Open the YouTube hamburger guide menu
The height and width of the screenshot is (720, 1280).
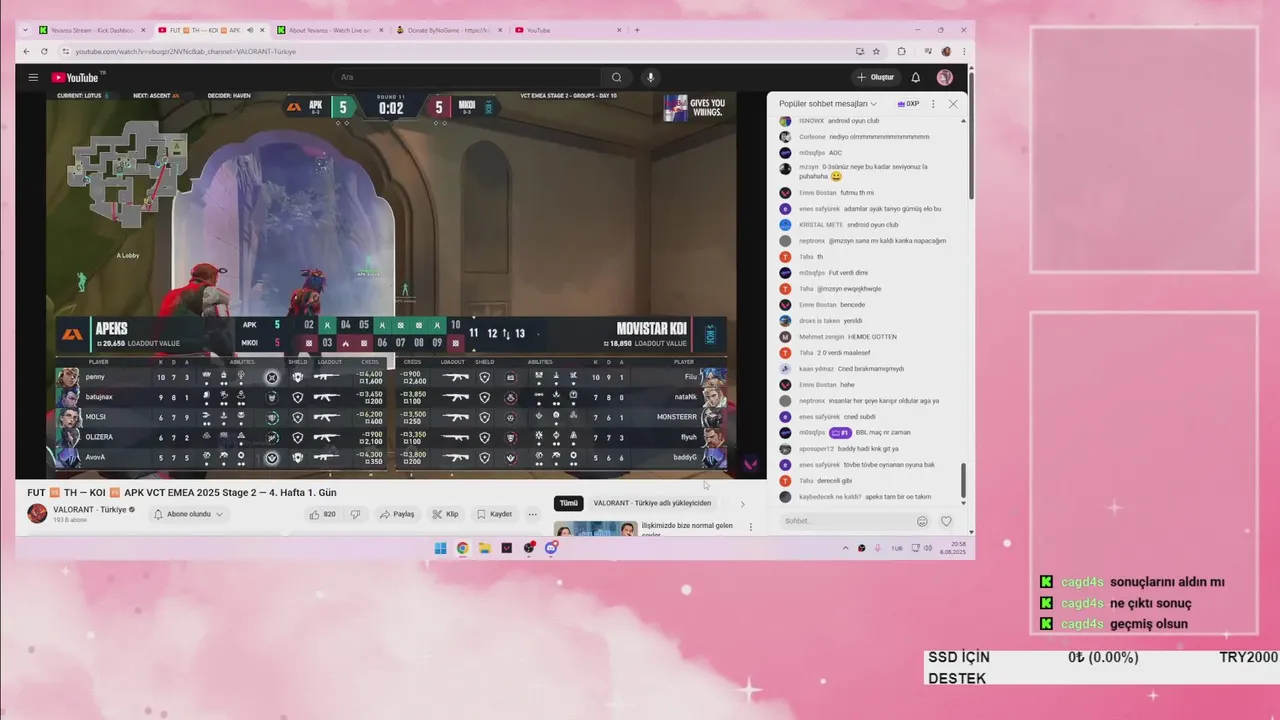pyautogui.click(x=33, y=77)
